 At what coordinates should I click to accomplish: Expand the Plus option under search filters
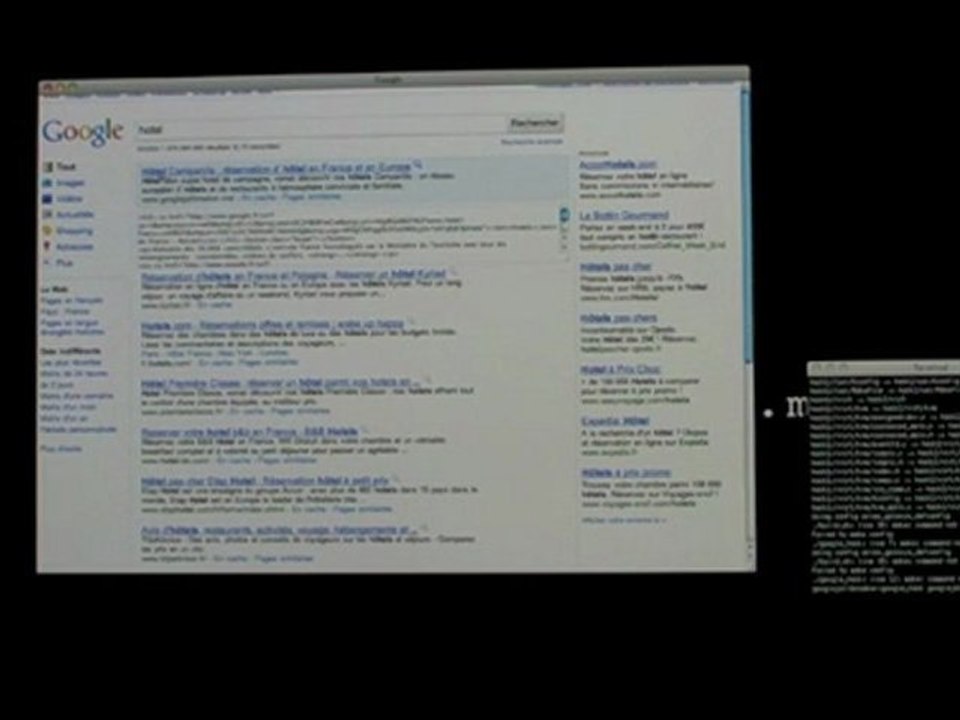[58, 263]
